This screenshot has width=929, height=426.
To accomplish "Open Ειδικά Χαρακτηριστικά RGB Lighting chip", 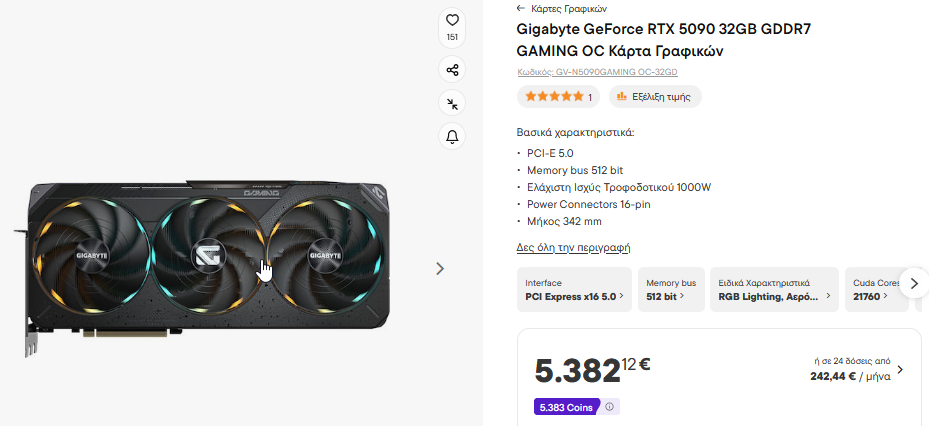I will (774, 290).
